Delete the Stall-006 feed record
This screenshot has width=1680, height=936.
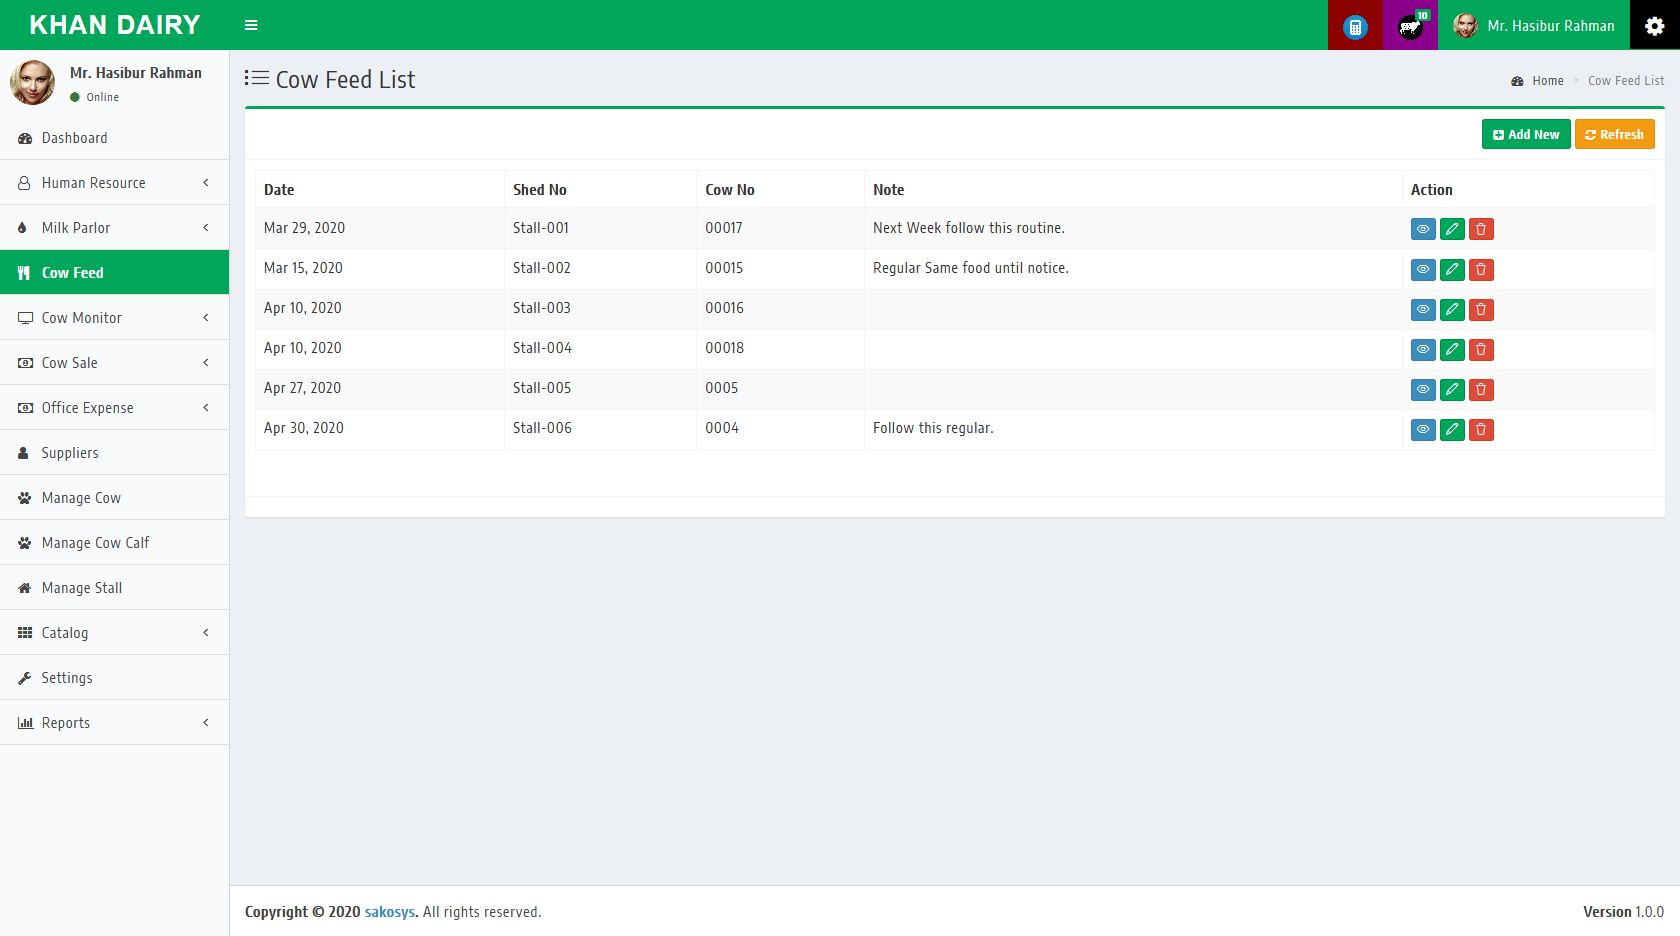pyautogui.click(x=1481, y=429)
